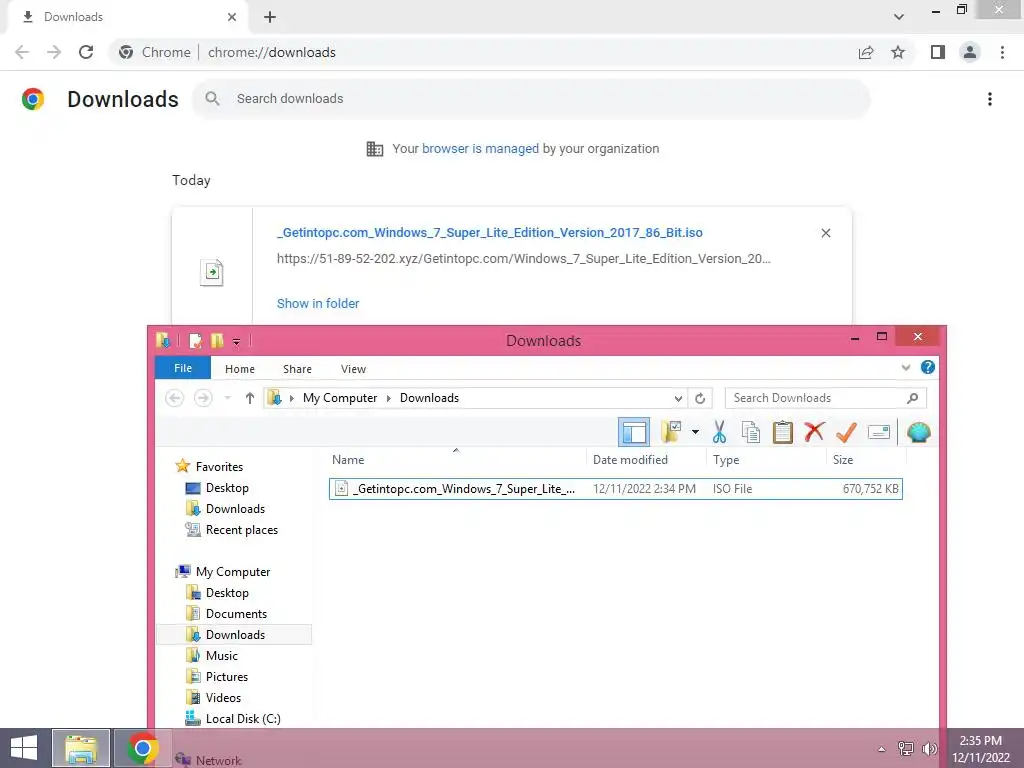Open Chrome profile avatar menu
The height and width of the screenshot is (768, 1024).
[x=970, y=52]
